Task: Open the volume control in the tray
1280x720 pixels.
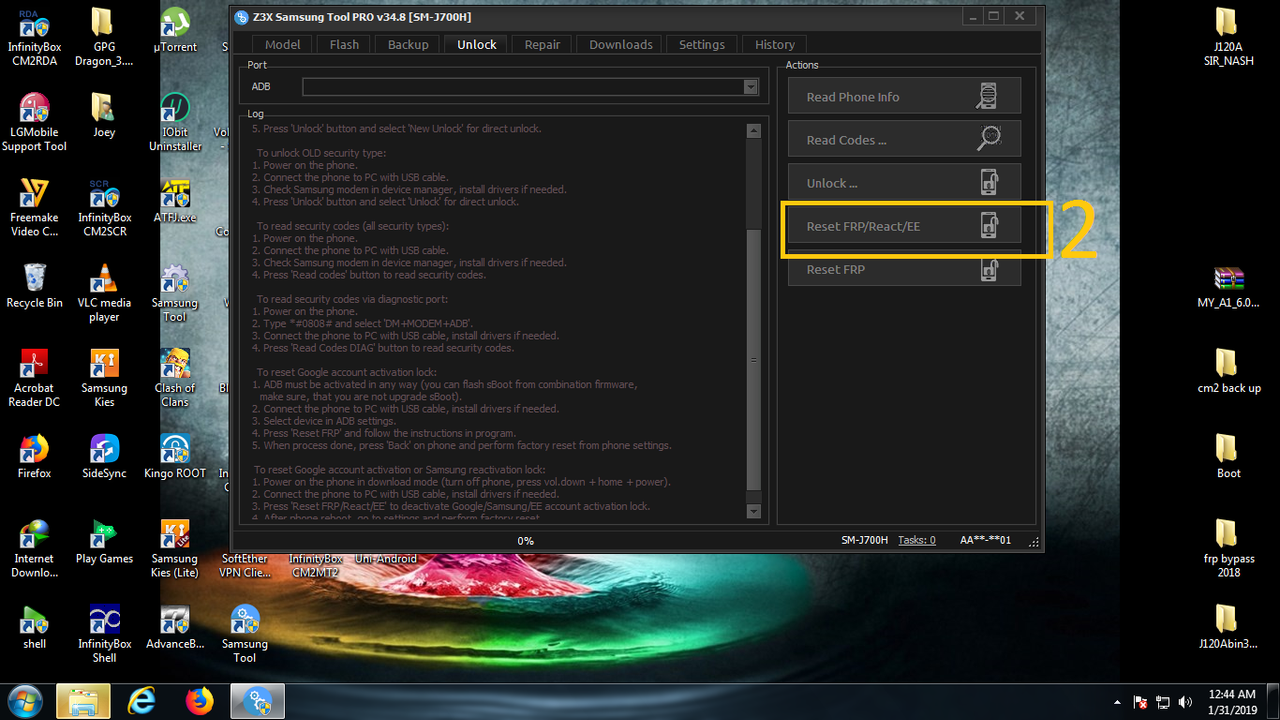Action: click(1186, 702)
